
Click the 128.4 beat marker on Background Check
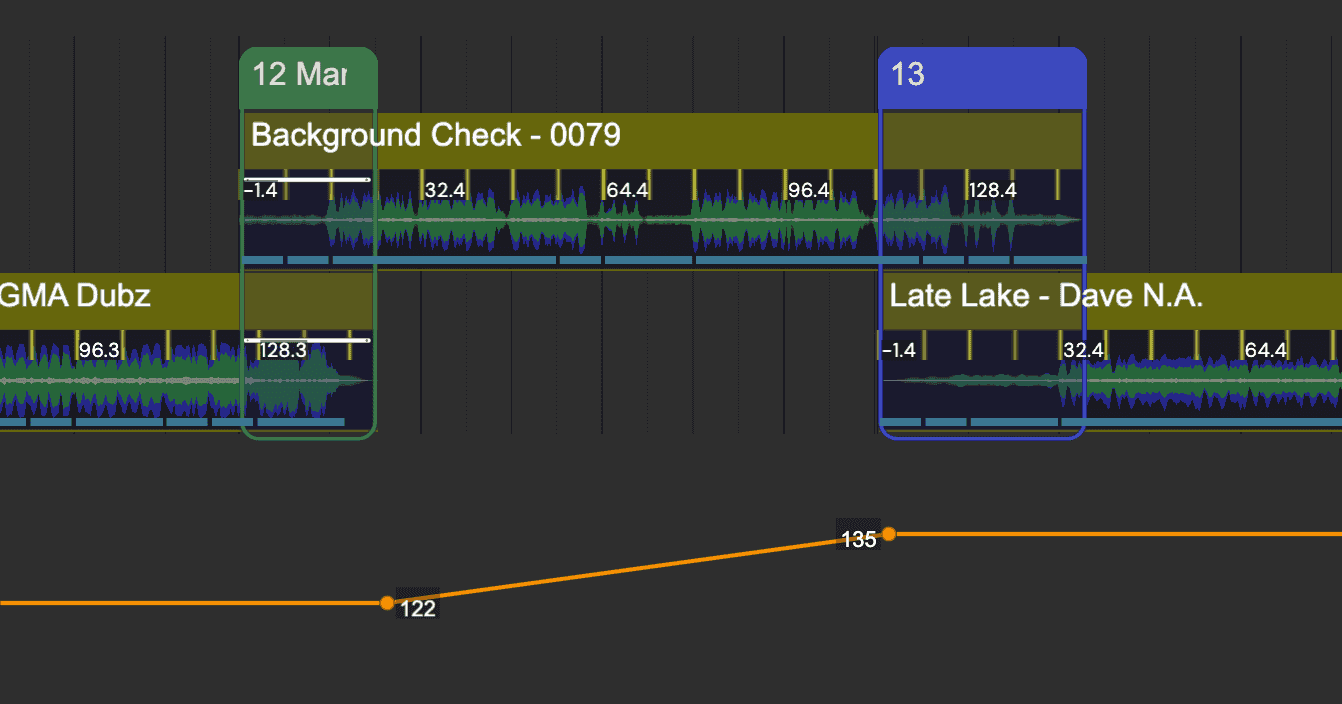tap(992, 189)
